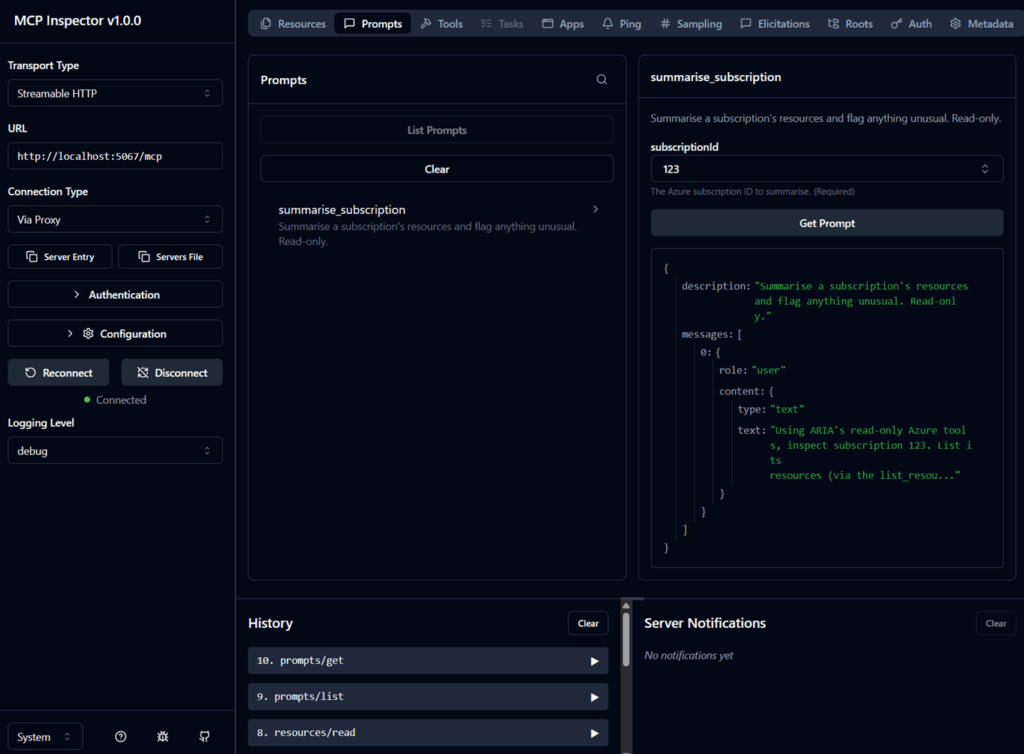Click the Server Entry copy icon

(x=31, y=257)
